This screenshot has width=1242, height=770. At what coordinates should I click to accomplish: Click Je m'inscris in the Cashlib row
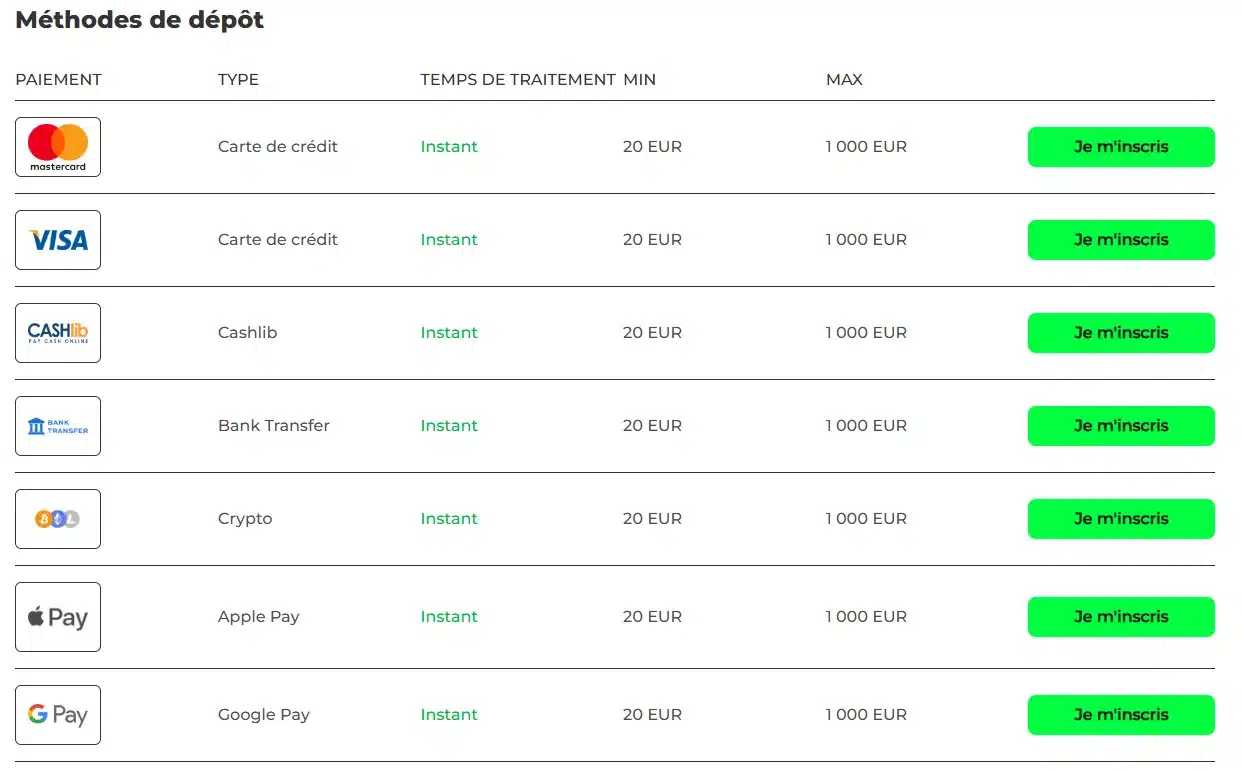pyautogui.click(x=1121, y=333)
